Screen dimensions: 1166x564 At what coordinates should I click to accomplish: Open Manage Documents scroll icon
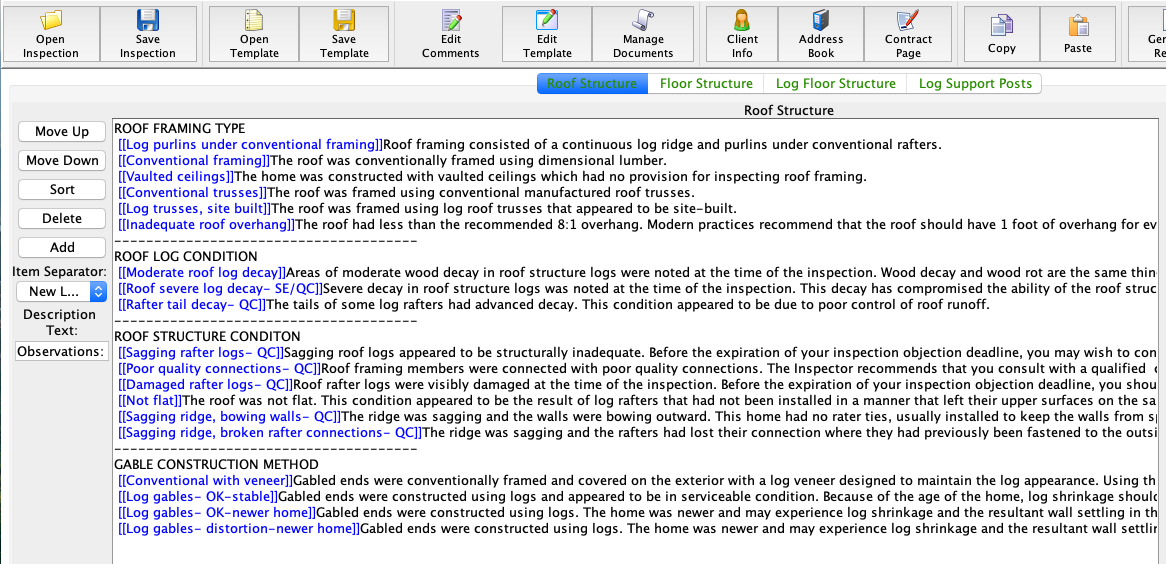(643, 34)
